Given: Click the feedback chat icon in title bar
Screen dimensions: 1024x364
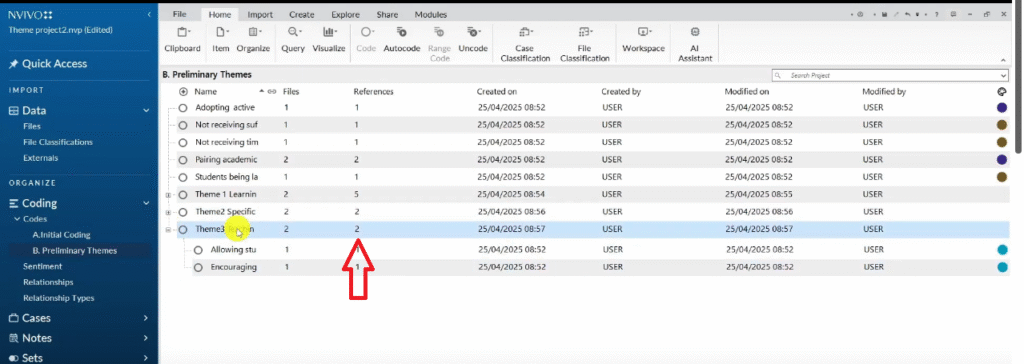Looking at the screenshot, I should coord(954,14).
